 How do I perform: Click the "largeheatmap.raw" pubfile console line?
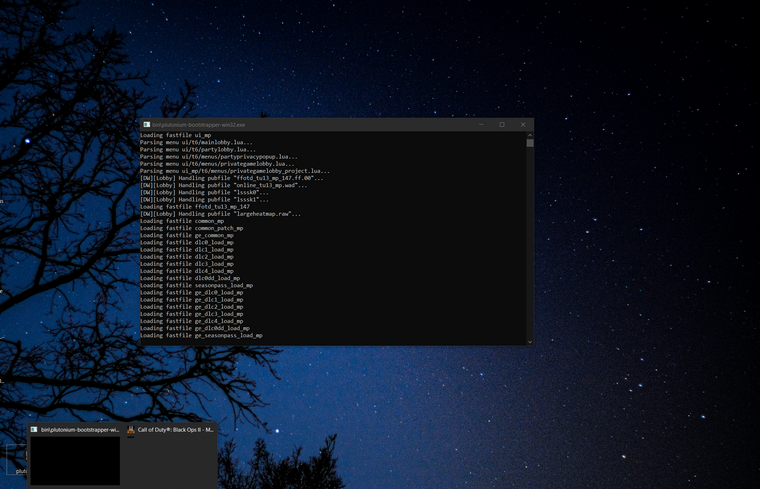click(220, 214)
